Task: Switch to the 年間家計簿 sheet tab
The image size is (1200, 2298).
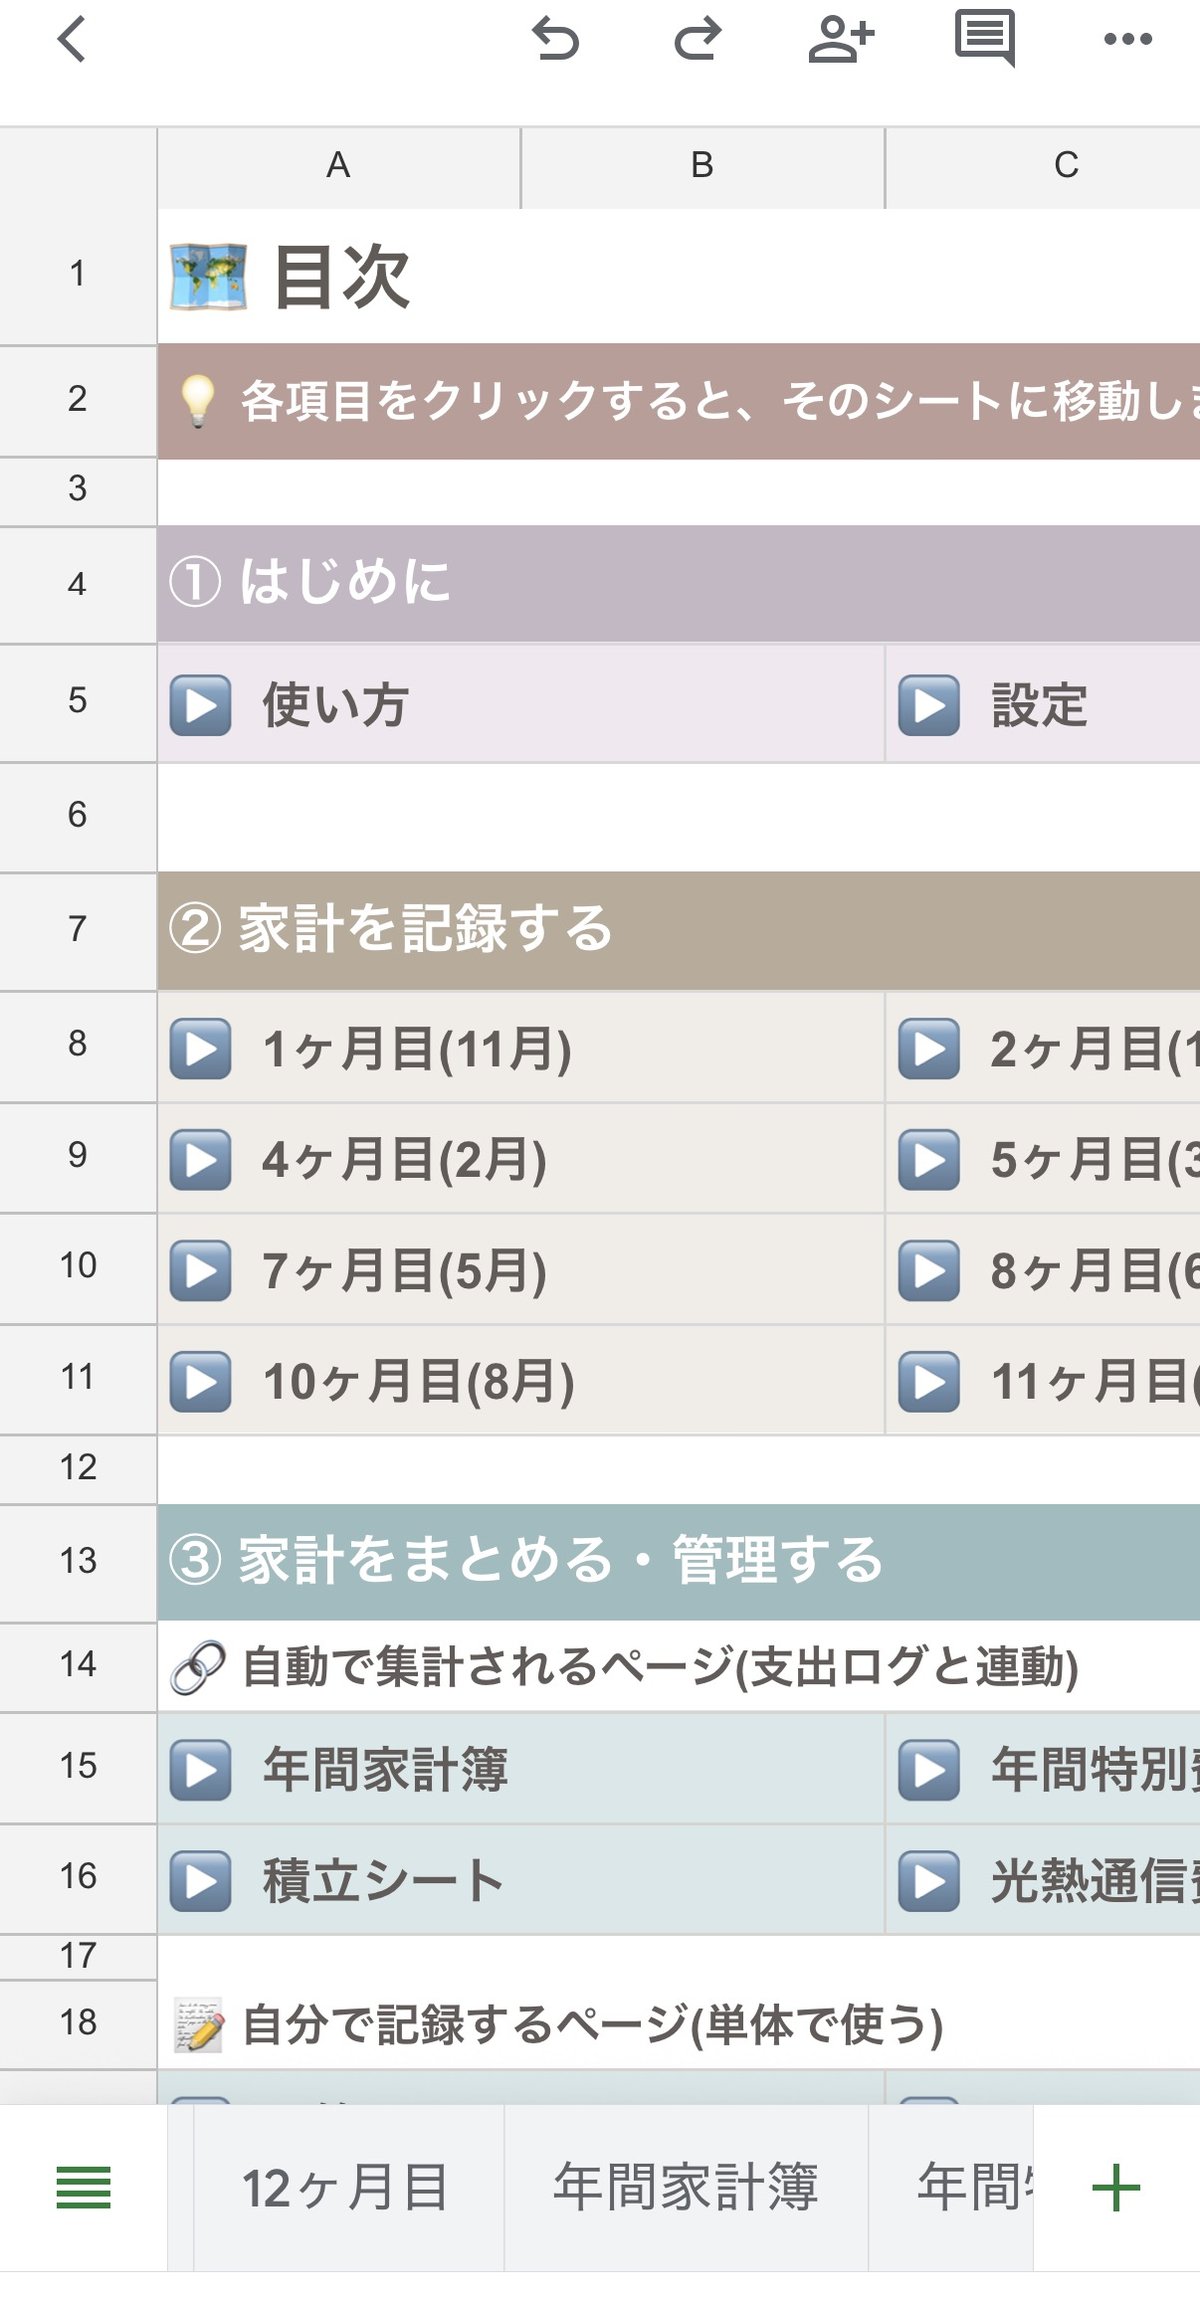Action: pyautogui.click(x=686, y=2187)
